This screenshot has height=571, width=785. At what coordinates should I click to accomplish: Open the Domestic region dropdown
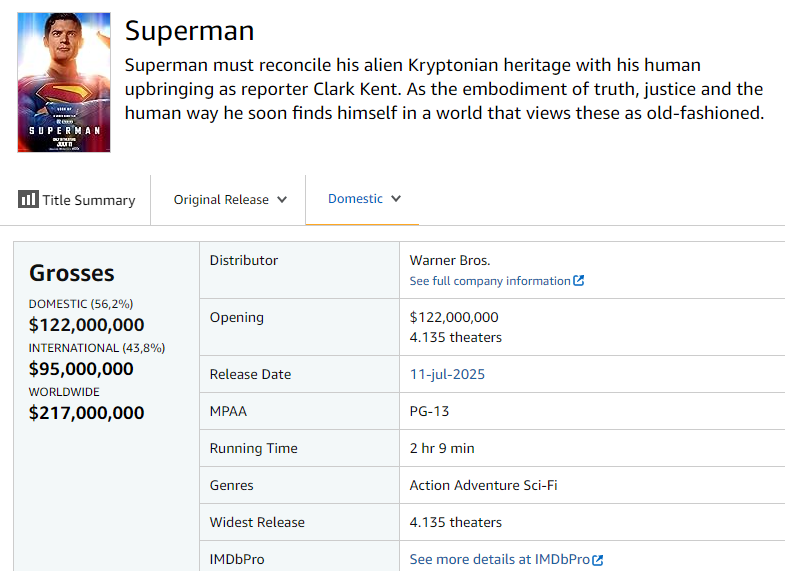(x=364, y=199)
